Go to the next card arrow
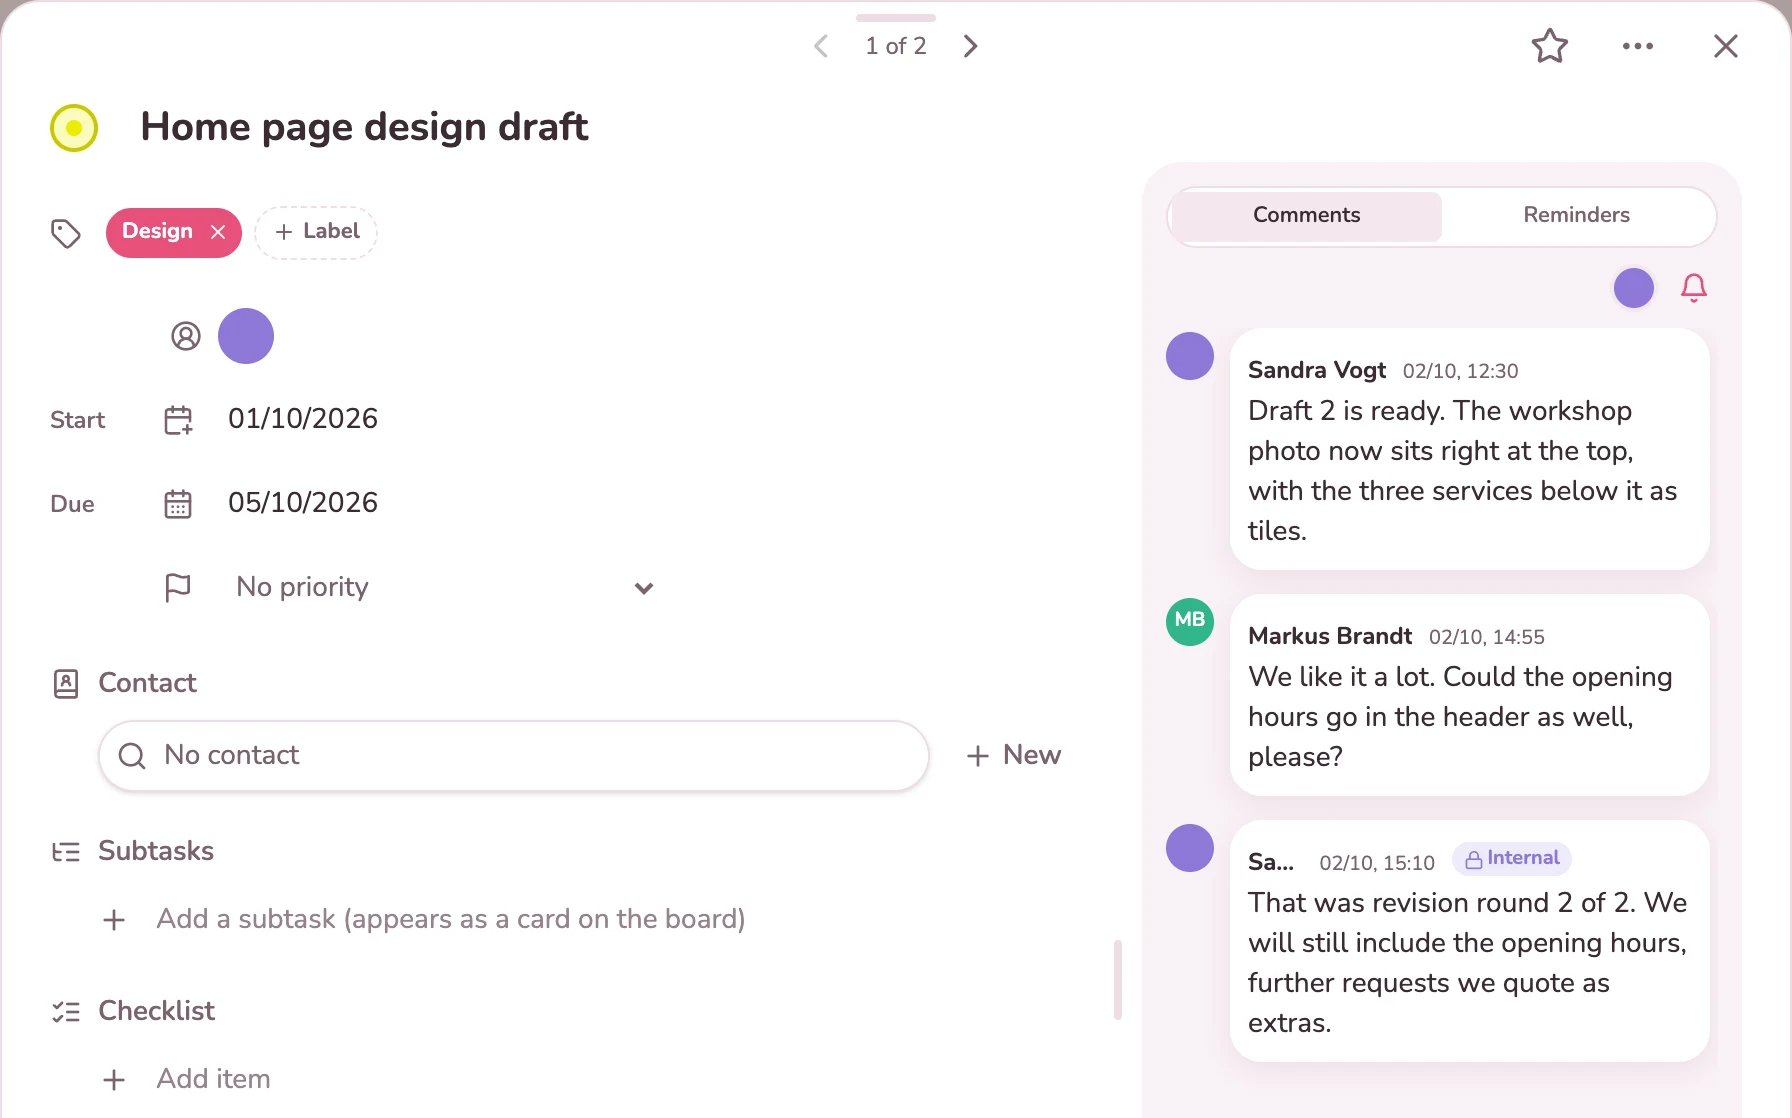The width and height of the screenshot is (1792, 1118). pos(970,46)
